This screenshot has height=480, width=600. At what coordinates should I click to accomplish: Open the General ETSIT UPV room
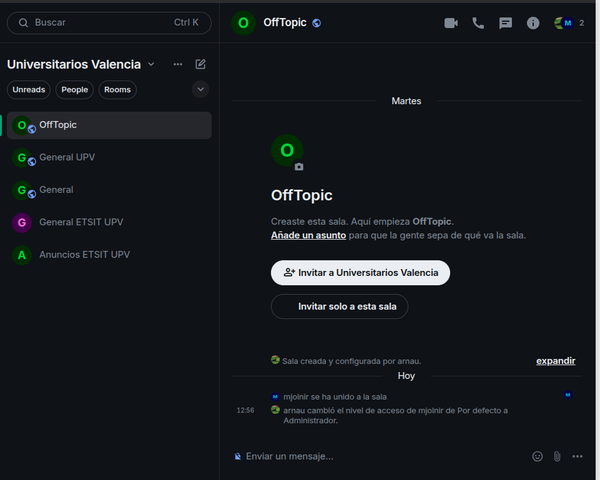pyautogui.click(x=109, y=222)
